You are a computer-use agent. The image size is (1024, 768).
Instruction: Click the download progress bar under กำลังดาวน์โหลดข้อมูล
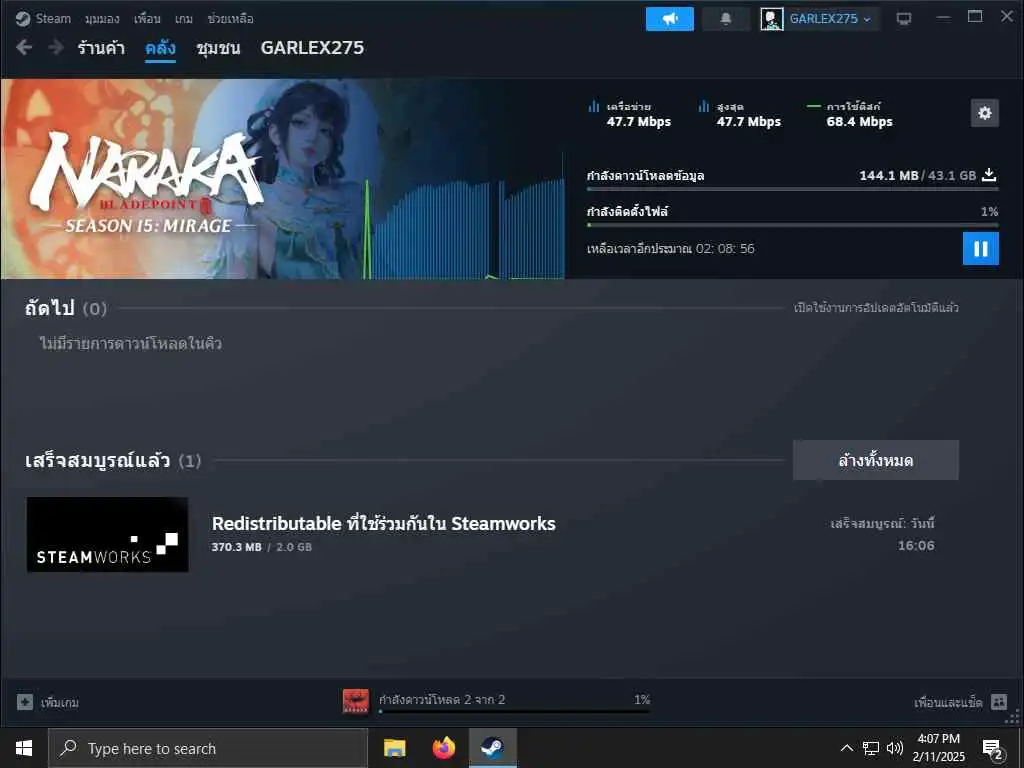[792, 189]
